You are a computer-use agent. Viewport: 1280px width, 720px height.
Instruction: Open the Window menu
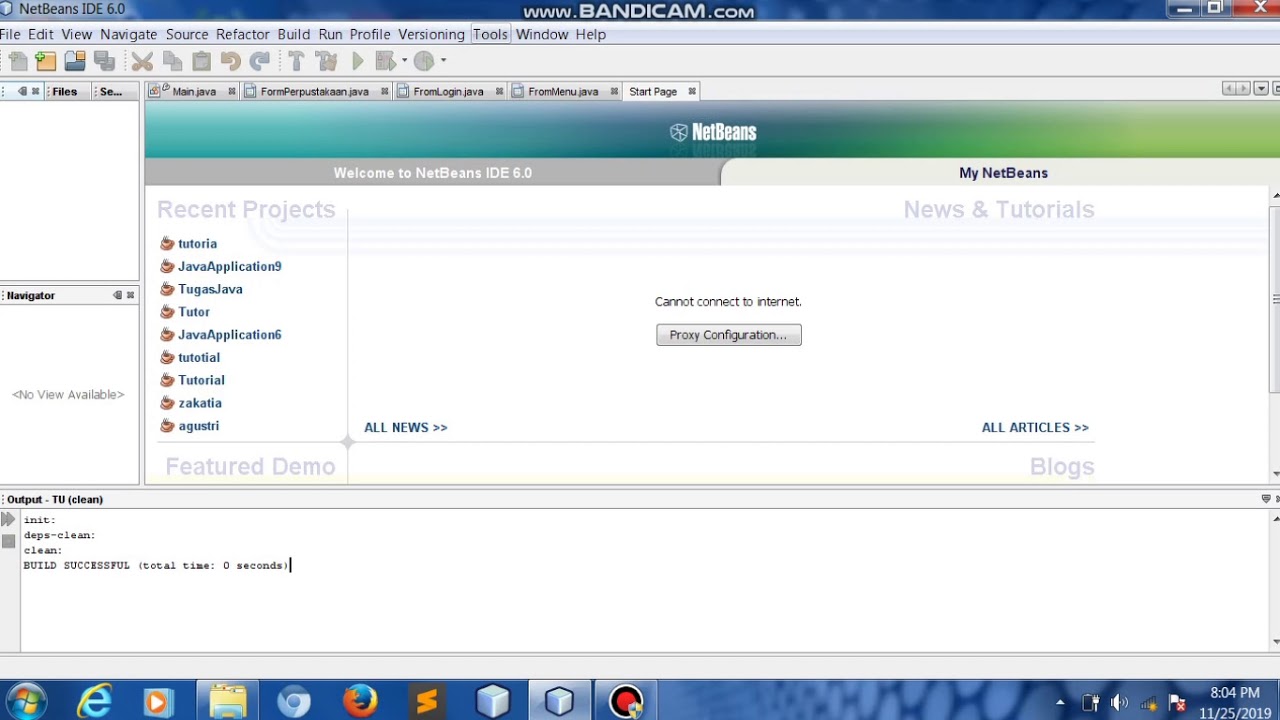(x=542, y=34)
